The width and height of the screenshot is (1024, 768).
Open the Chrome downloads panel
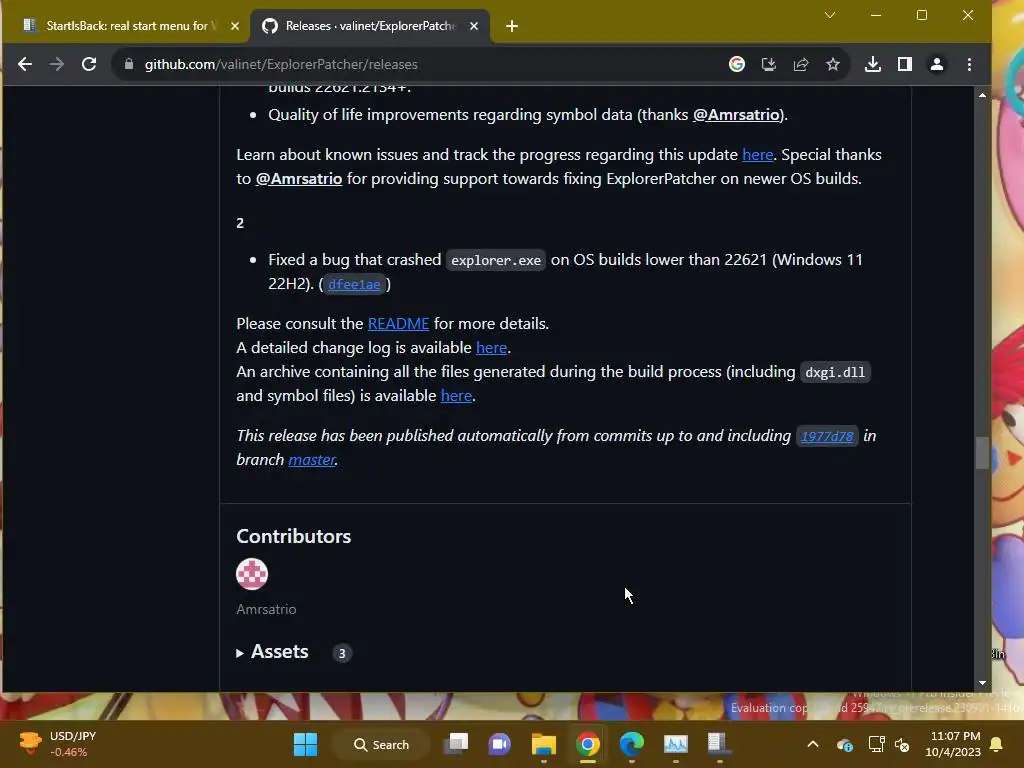[x=872, y=64]
